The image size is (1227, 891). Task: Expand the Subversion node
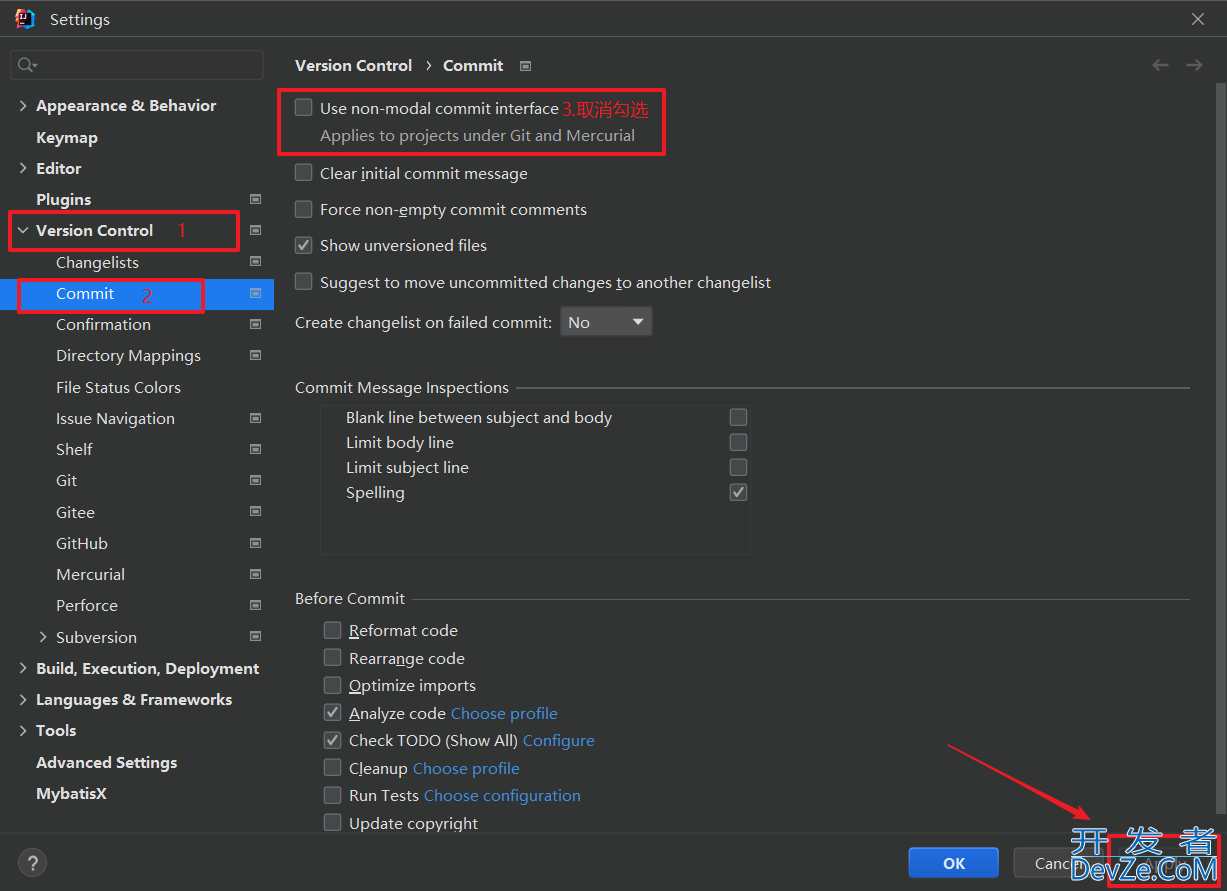click(x=43, y=637)
